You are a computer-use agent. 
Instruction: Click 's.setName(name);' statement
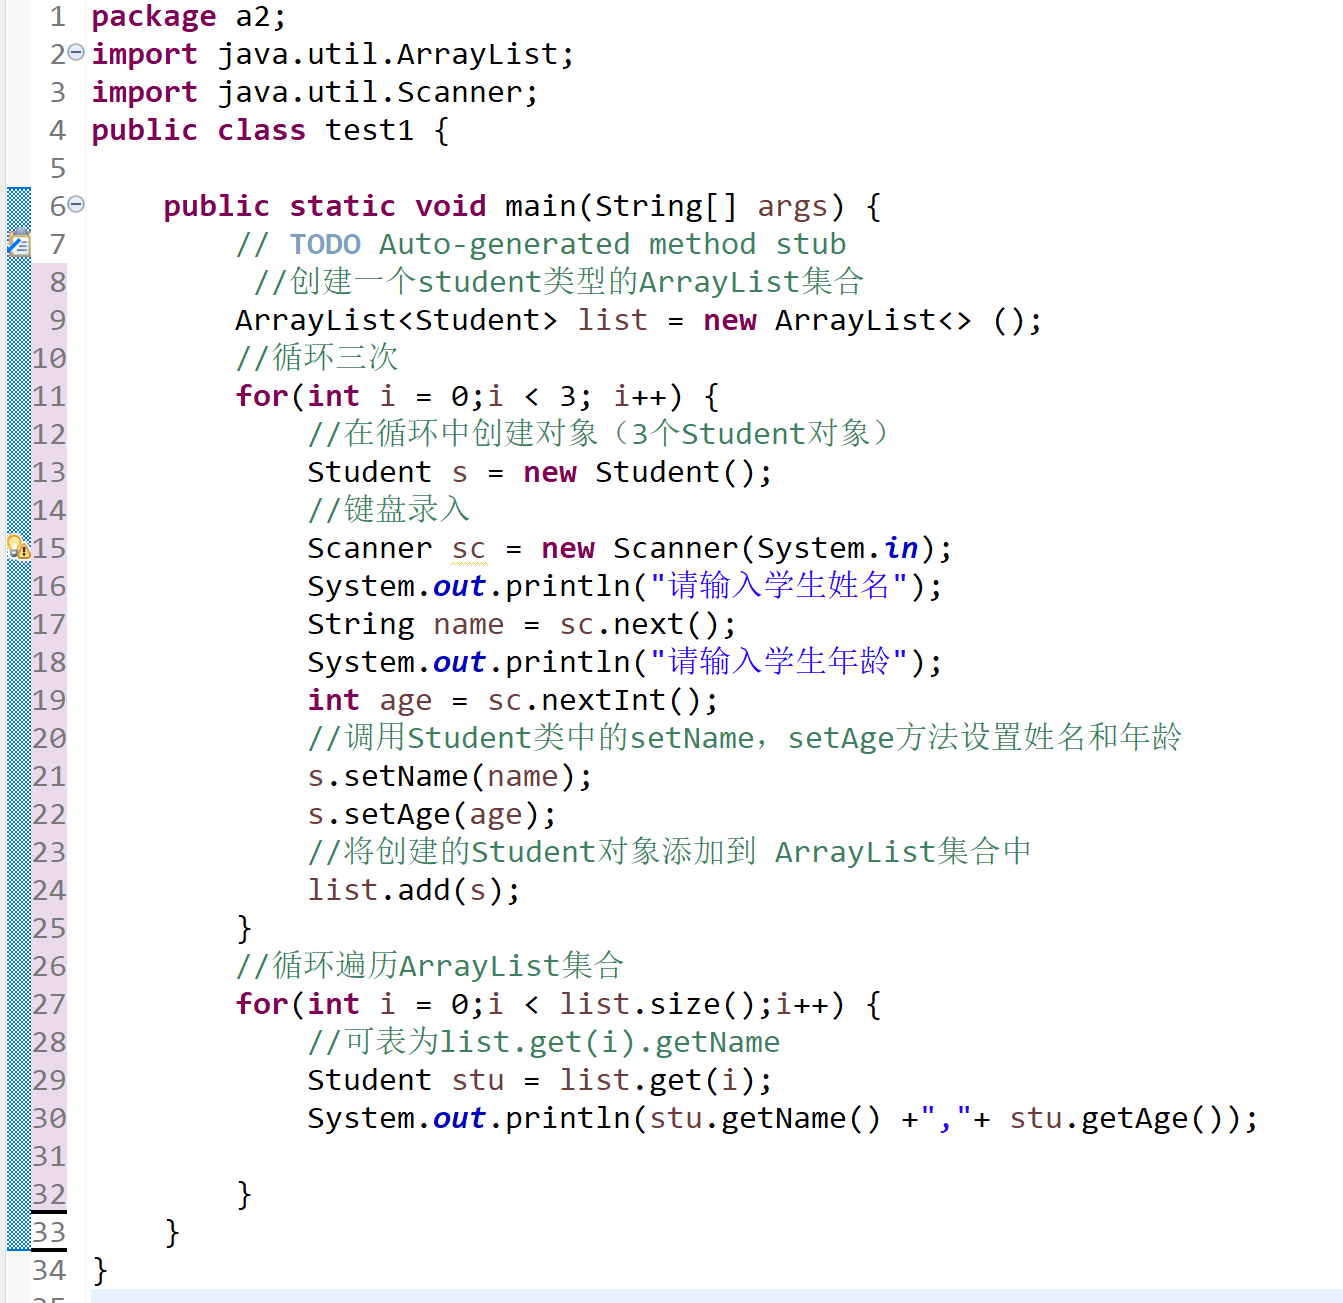coord(450,776)
